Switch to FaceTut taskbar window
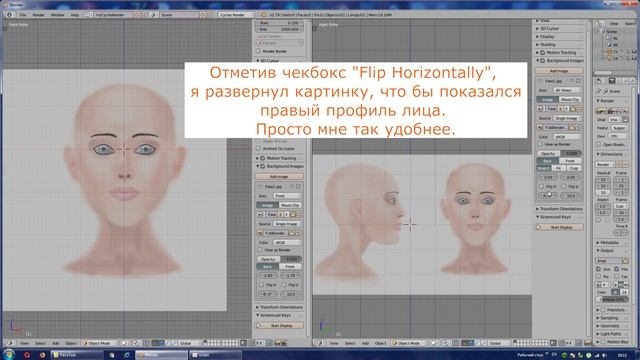Screen dimensions: 640x360 coord(76,355)
